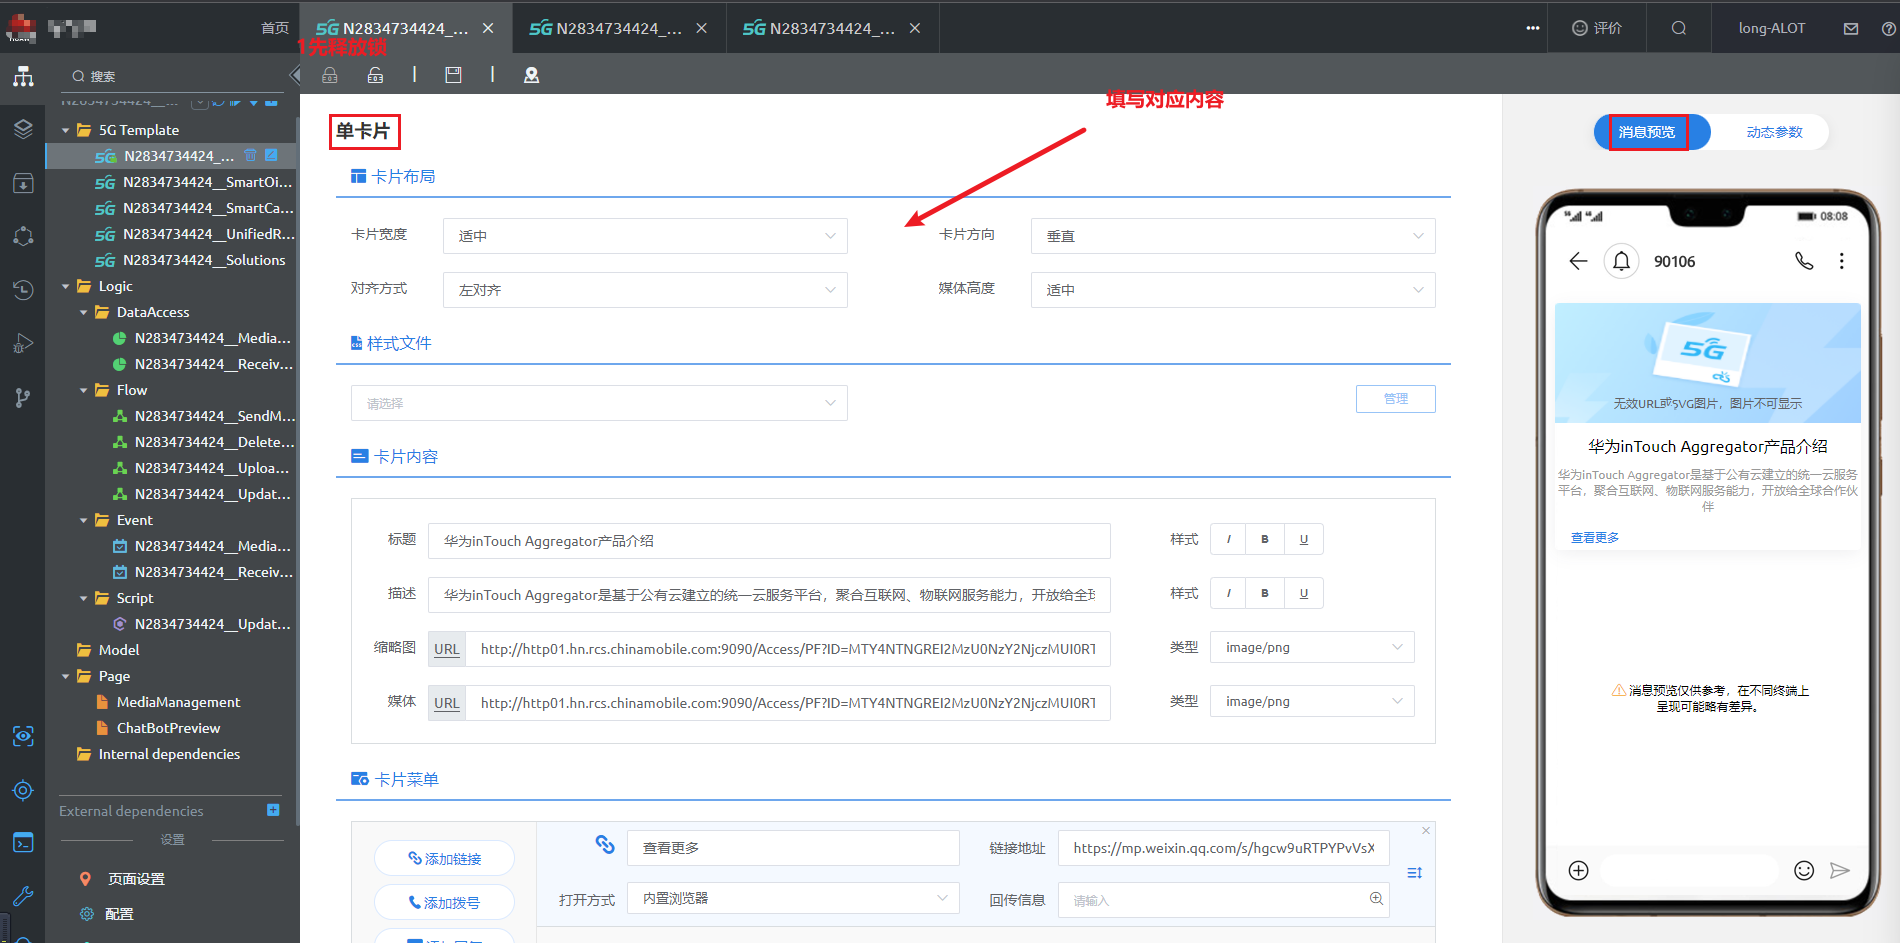The width and height of the screenshot is (1900, 943).
Task: Save using the floppy disk icon
Action: click(x=453, y=75)
